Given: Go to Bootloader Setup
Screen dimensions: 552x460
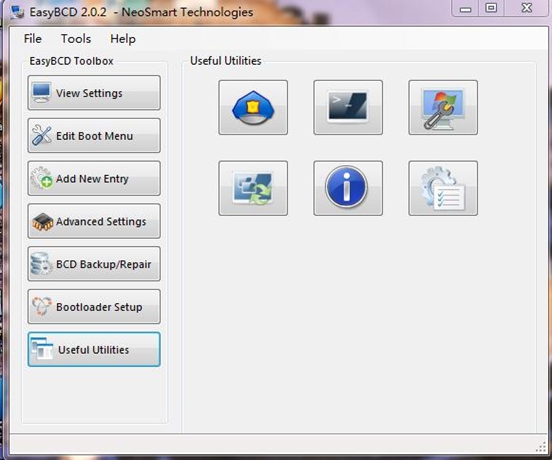Looking at the screenshot, I should coord(94,307).
